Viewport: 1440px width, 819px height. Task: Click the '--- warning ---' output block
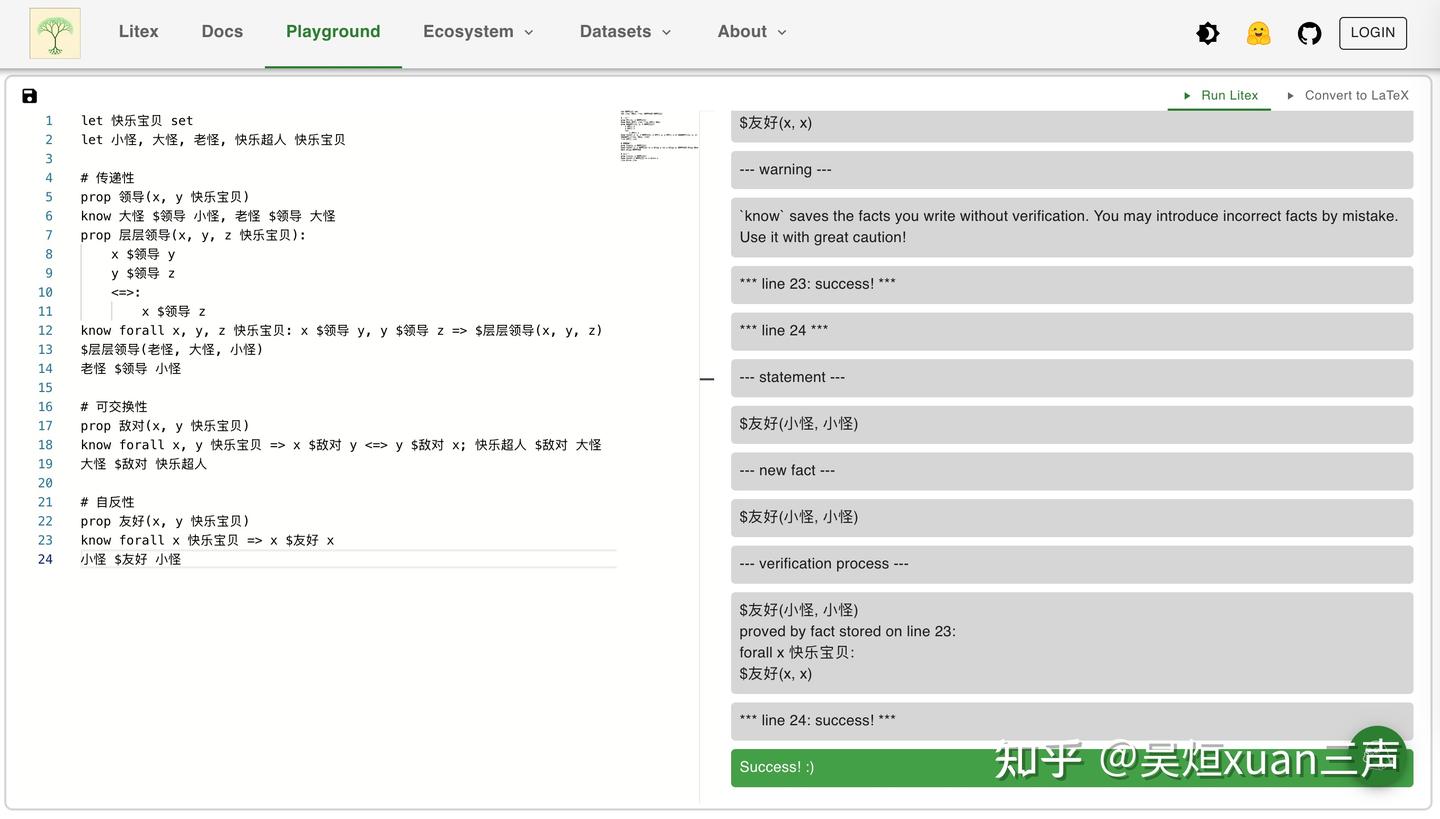(x=1072, y=170)
